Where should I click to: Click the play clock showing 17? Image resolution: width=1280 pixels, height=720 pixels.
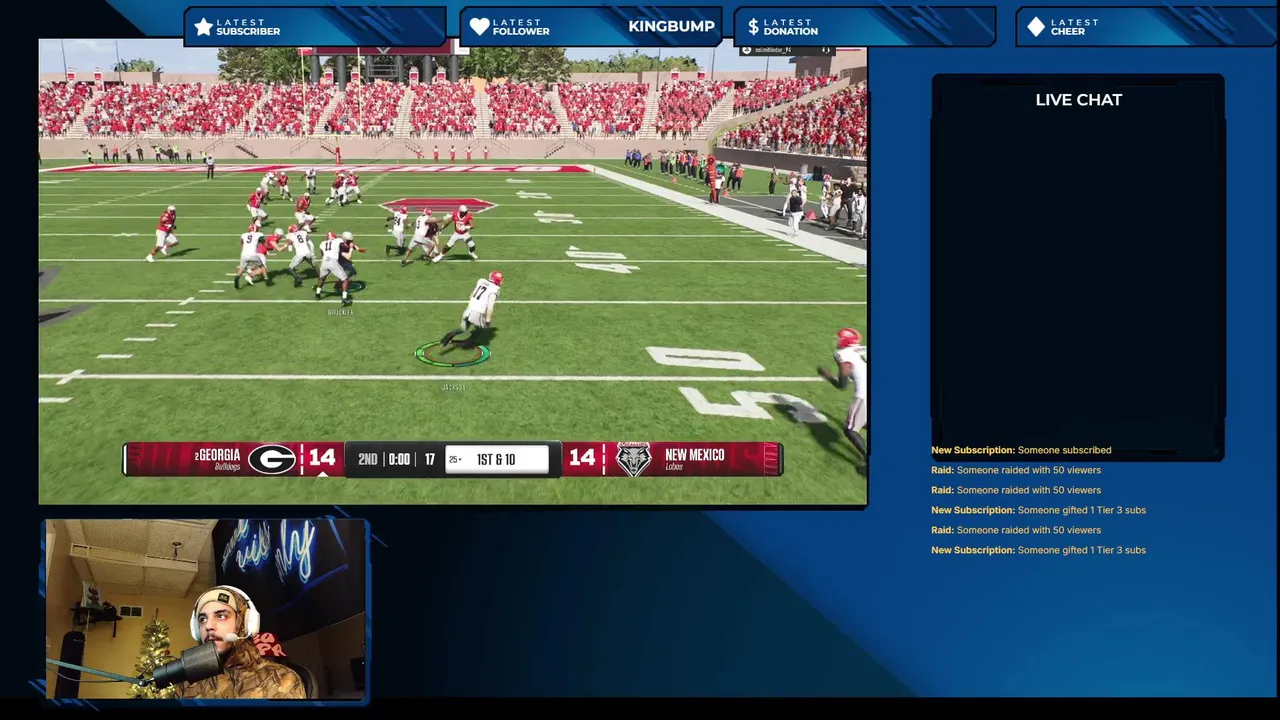click(x=429, y=459)
